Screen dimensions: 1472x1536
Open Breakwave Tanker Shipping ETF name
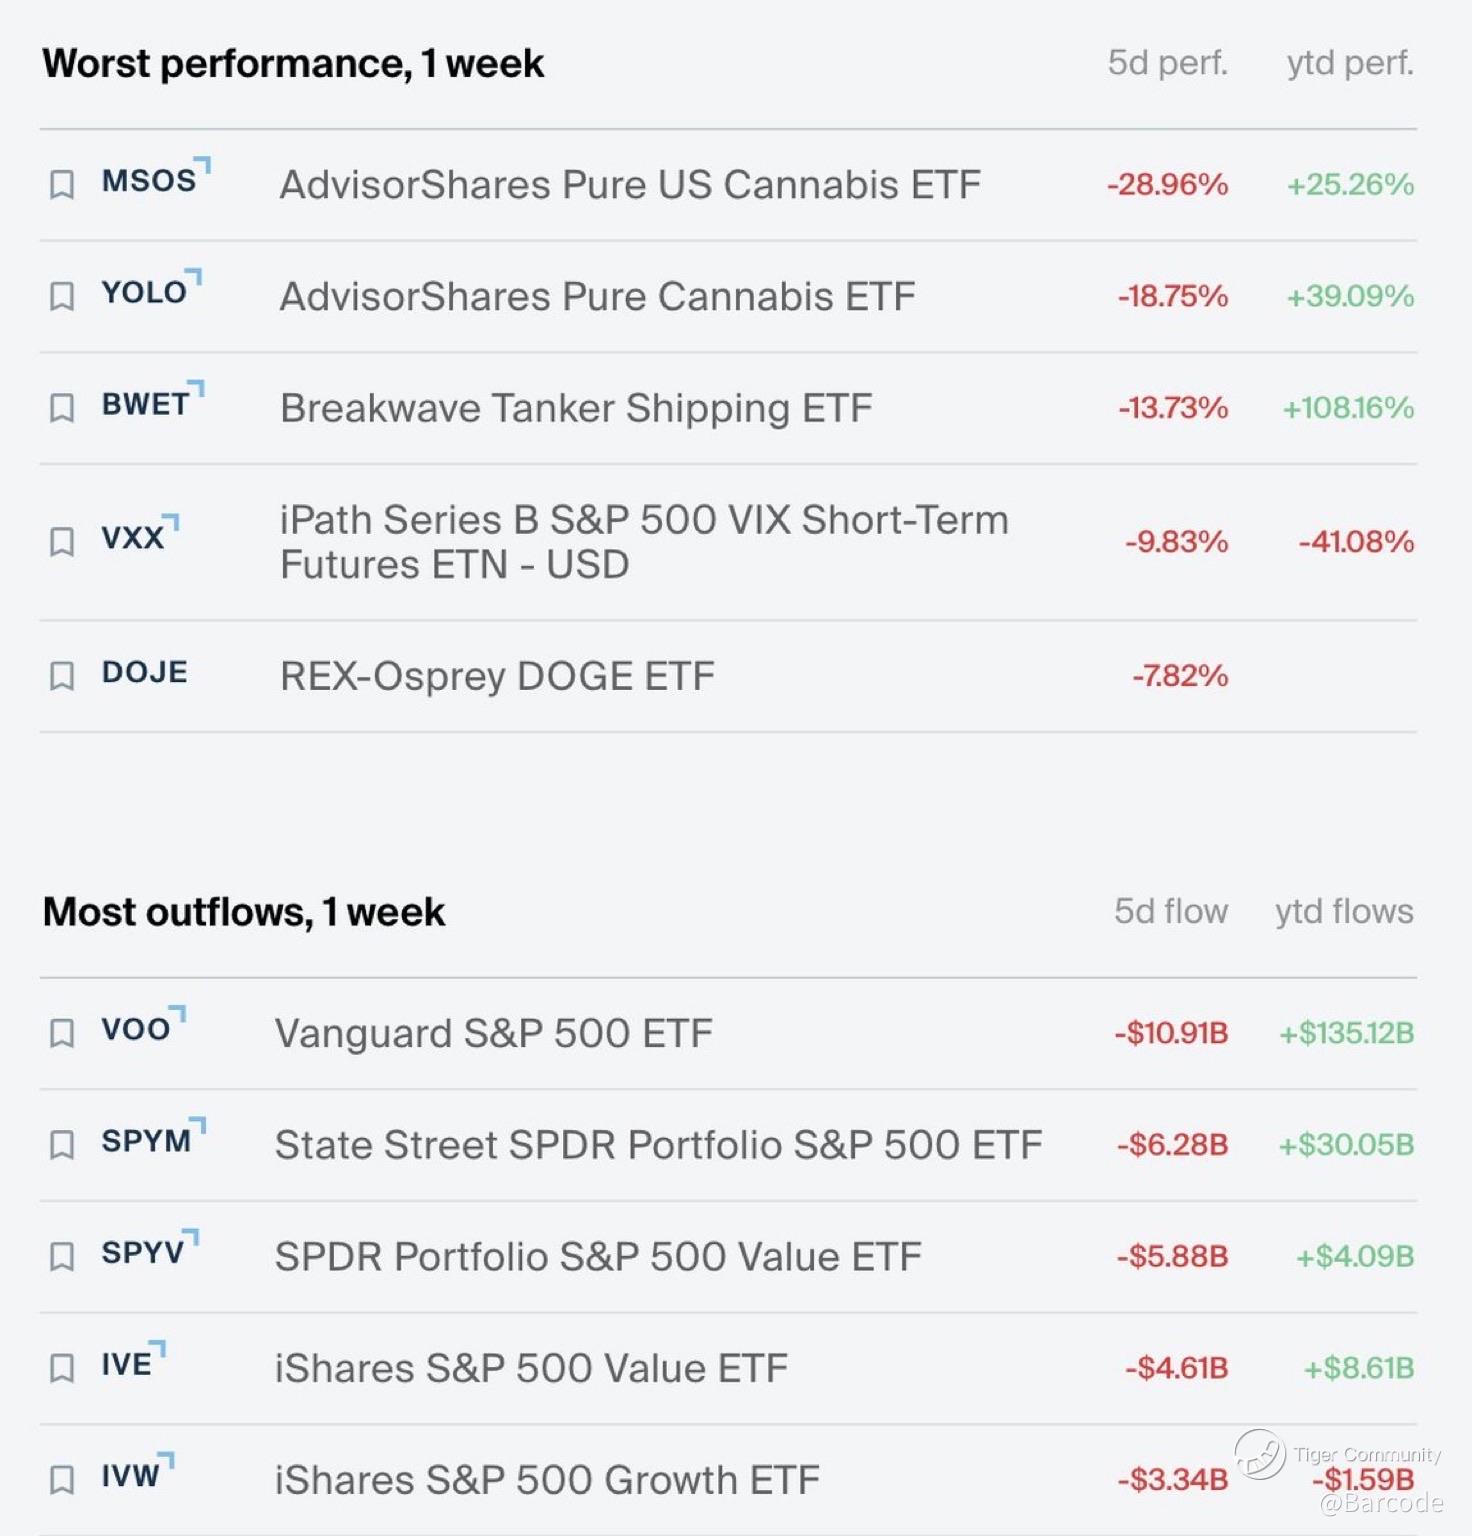(x=576, y=408)
